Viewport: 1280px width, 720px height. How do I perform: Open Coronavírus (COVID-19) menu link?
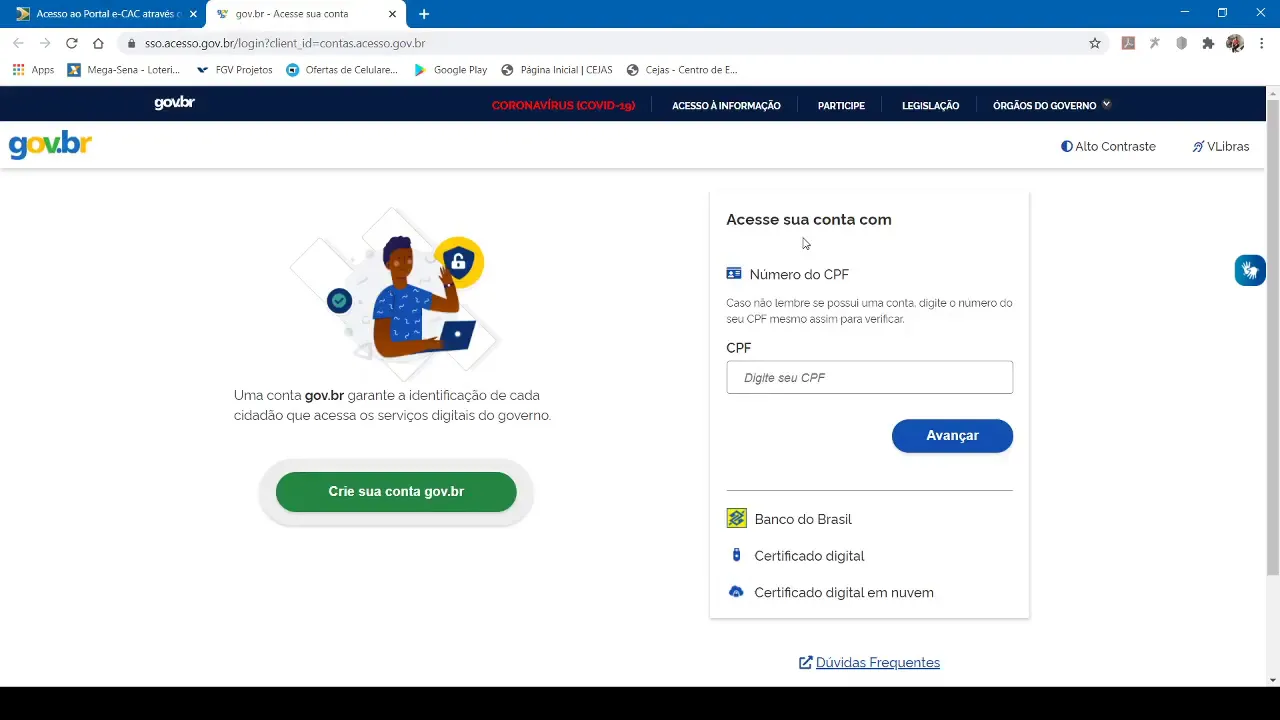point(563,105)
